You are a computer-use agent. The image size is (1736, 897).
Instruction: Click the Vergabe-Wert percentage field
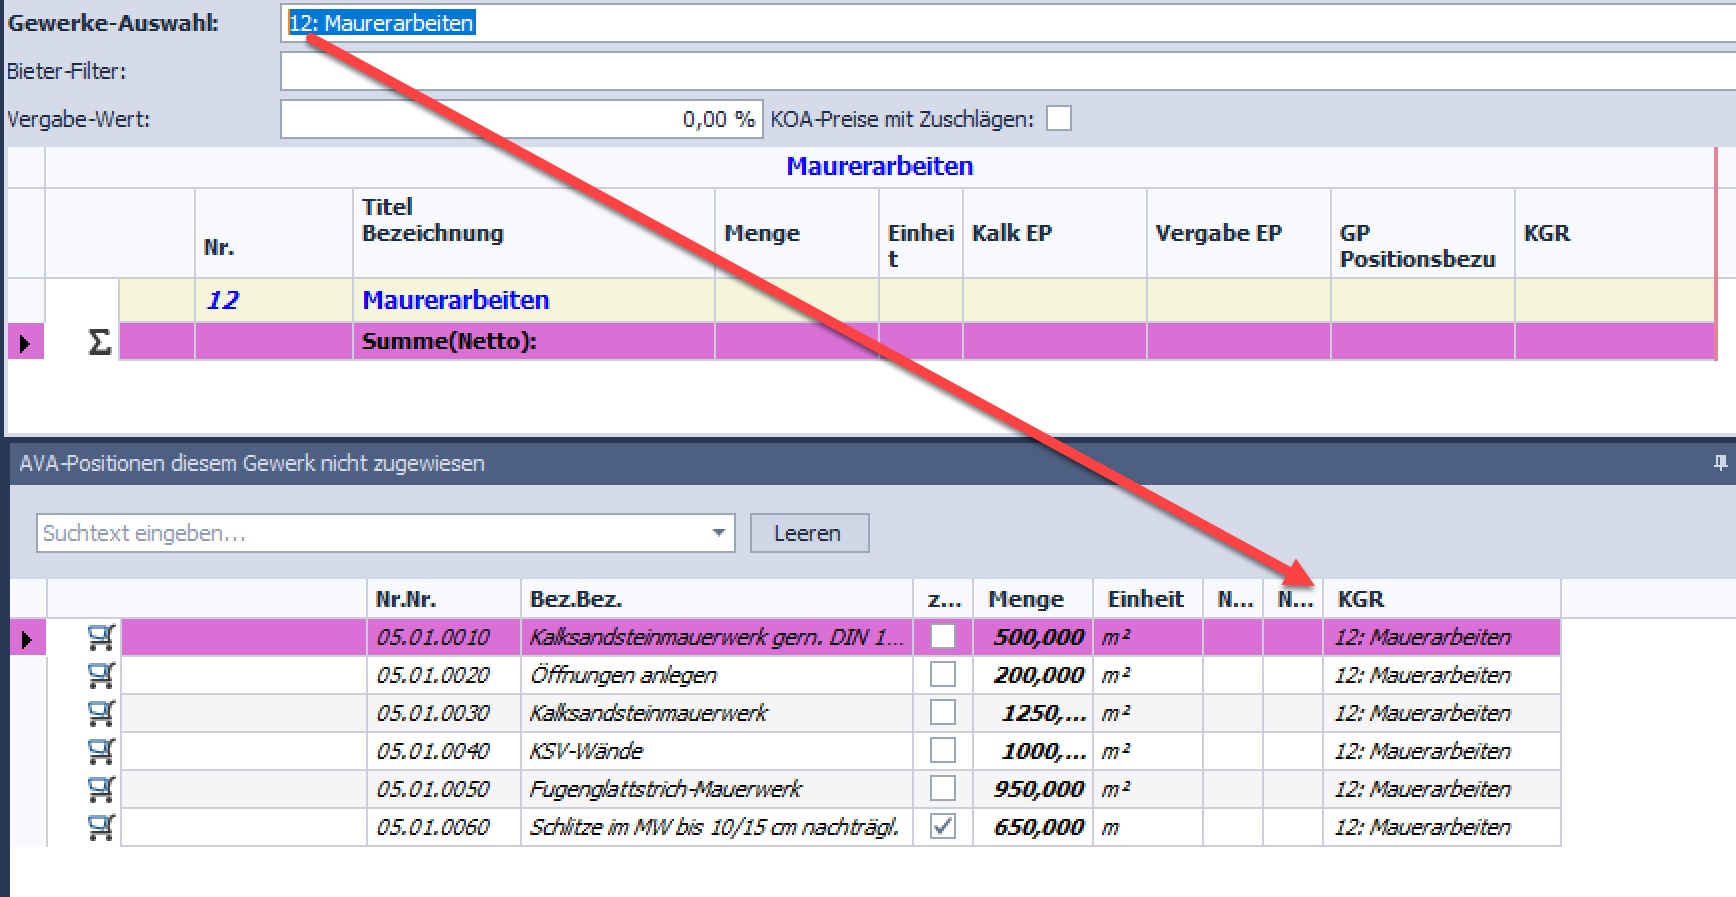click(x=520, y=119)
